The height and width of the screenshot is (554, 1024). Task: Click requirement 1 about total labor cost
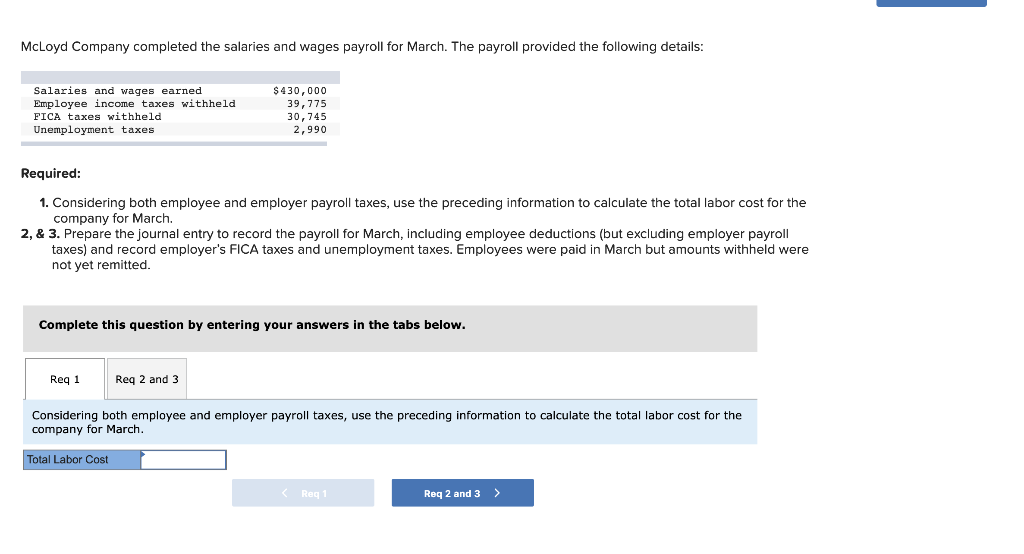pyautogui.click(x=423, y=210)
